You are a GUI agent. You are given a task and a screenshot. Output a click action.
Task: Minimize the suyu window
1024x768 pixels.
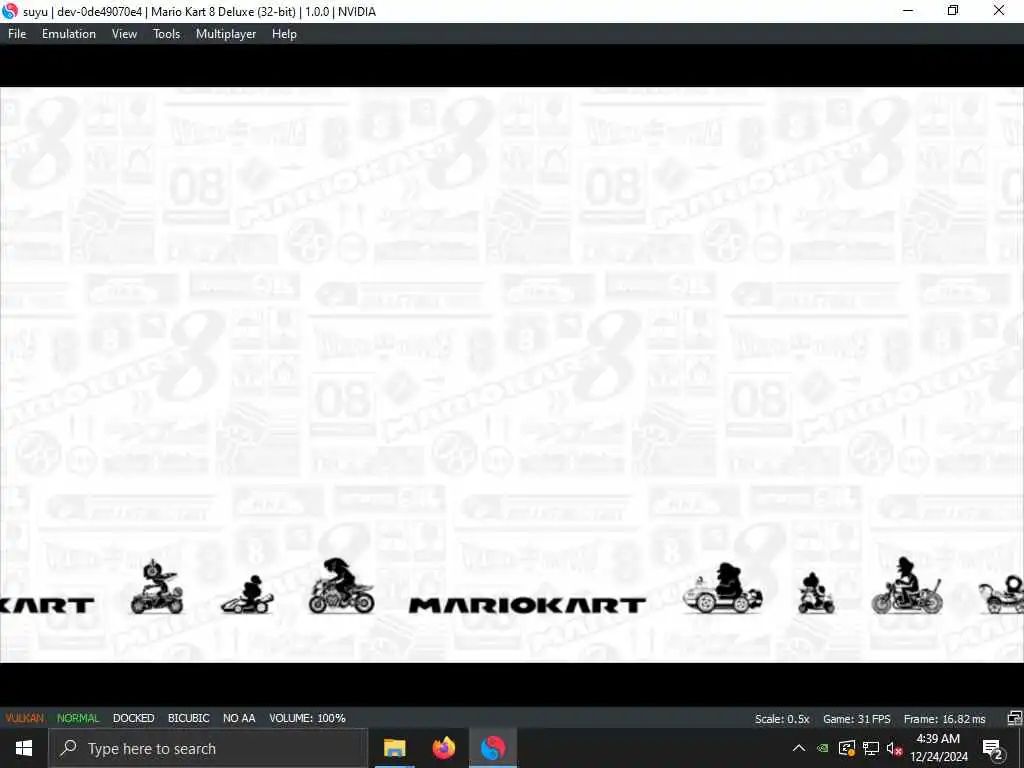(908, 10)
